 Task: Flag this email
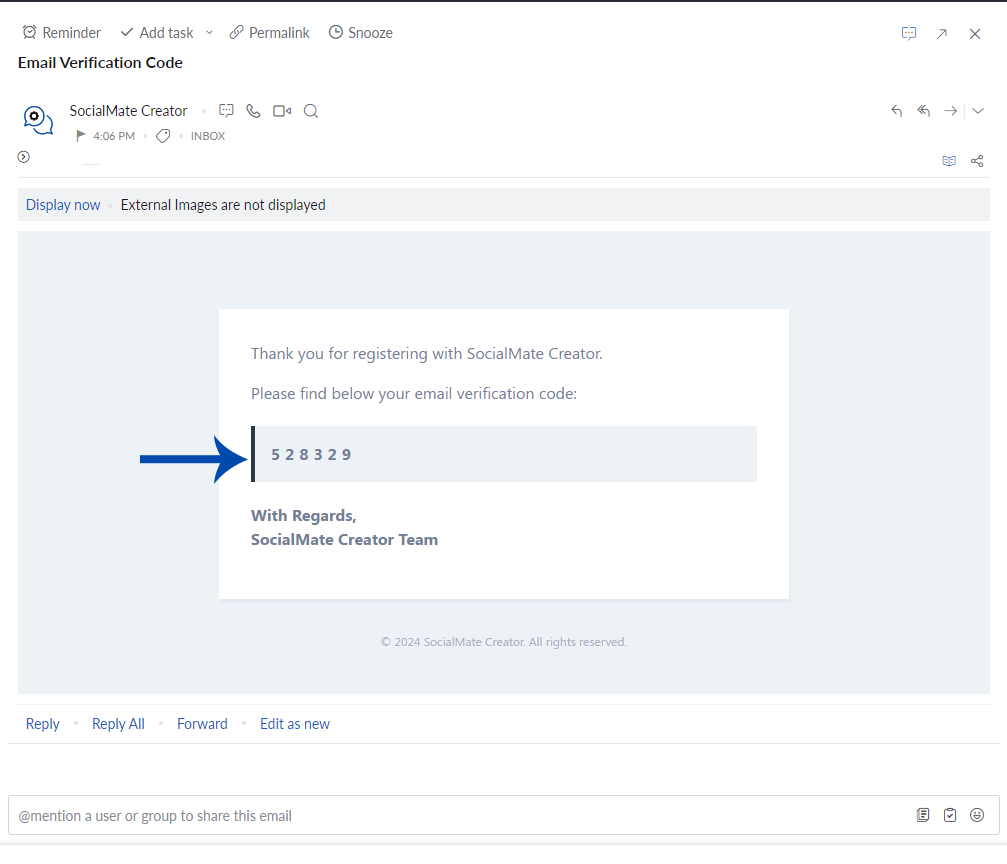[80, 136]
